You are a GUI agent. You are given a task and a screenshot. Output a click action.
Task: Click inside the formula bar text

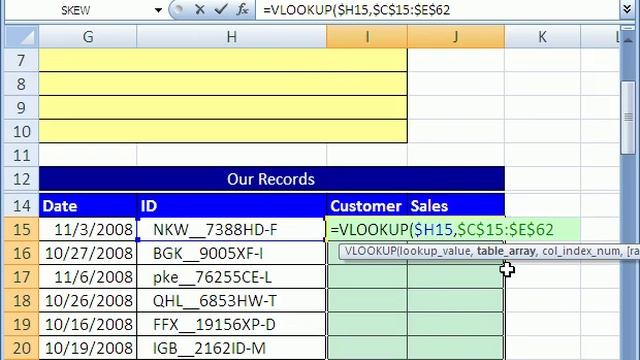click(x=356, y=10)
